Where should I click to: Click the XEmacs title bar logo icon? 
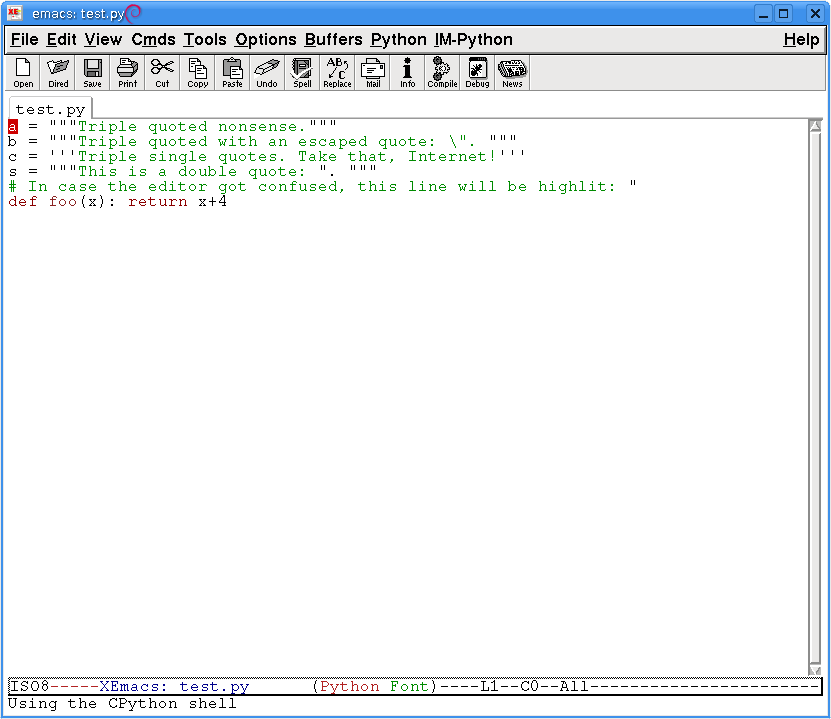pyautogui.click(x=14, y=13)
